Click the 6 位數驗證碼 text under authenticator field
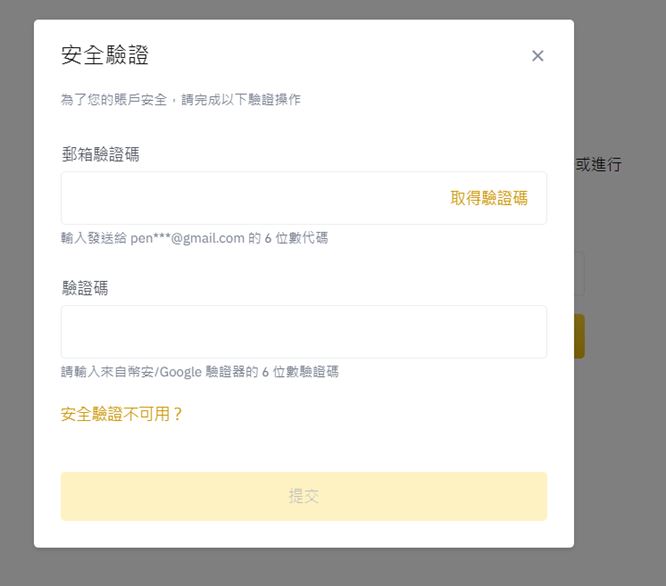666x586 pixels. point(300,372)
